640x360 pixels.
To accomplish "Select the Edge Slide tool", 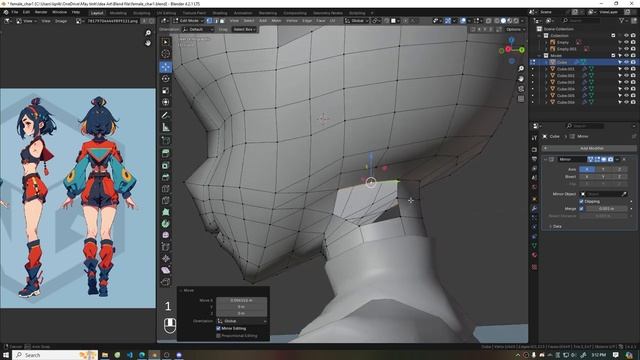I will click(165, 247).
